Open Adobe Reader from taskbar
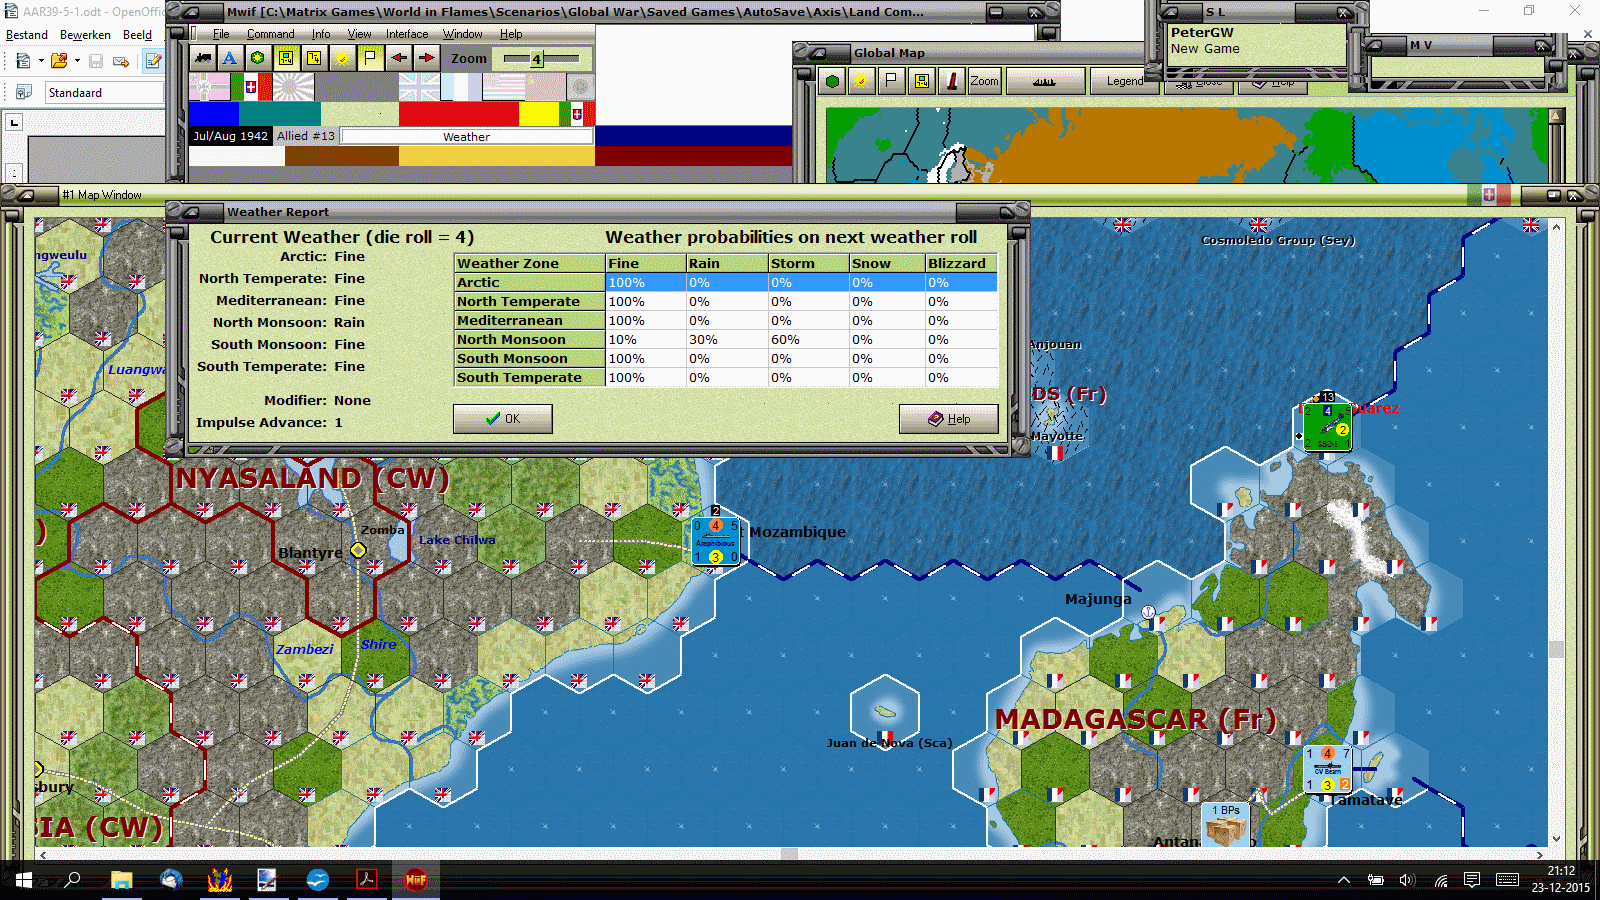This screenshot has width=1600, height=900. pyautogui.click(x=366, y=880)
